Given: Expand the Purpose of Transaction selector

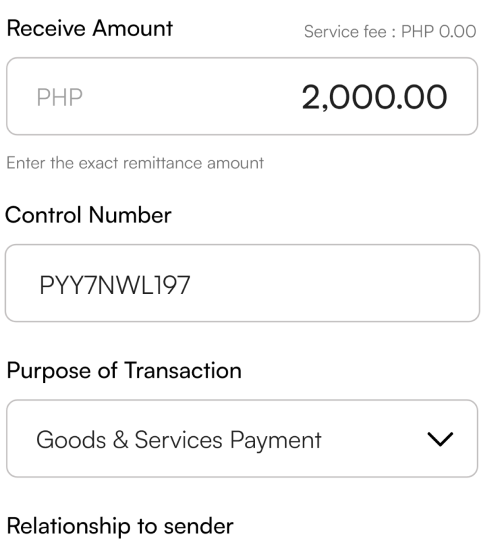Looking at the screenshot, I should [x=242, y=439].
